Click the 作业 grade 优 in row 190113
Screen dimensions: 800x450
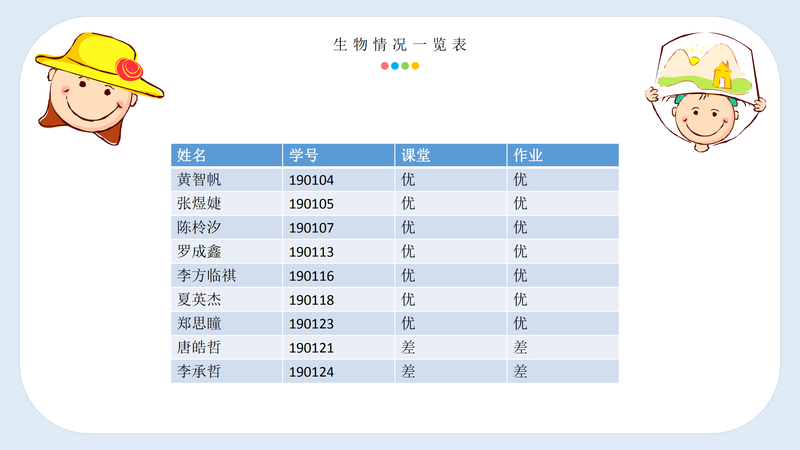(520, 252)
